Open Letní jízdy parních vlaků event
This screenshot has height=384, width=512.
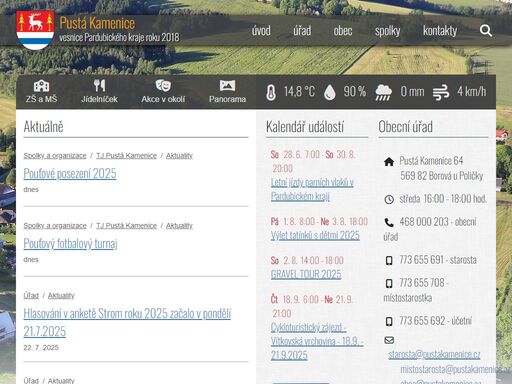[x=312, y=189]
